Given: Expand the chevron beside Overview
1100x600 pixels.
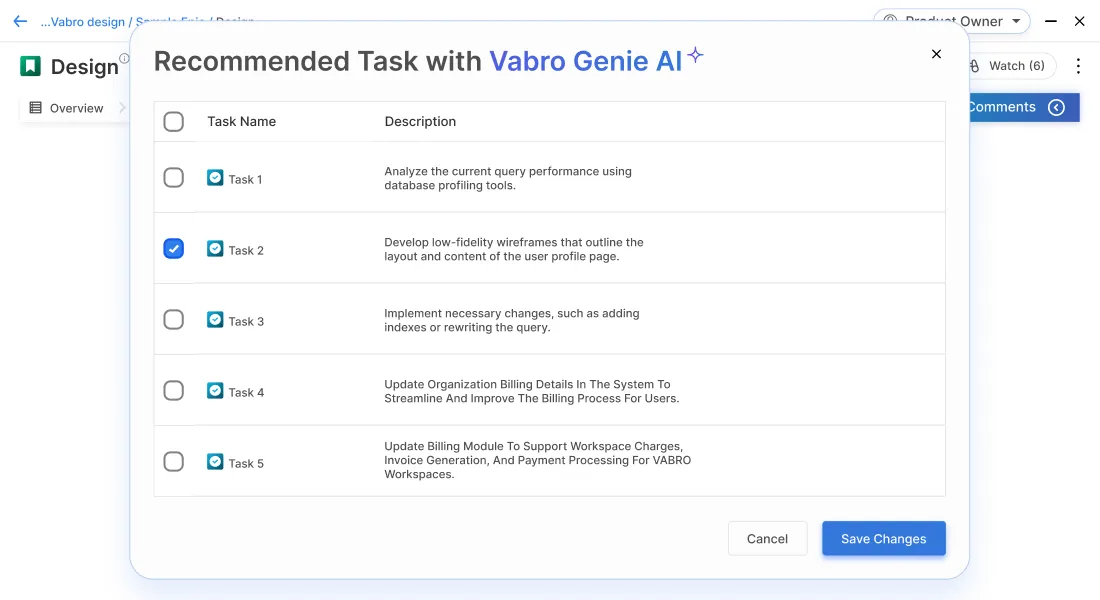Looking at the screenshot, I should click(x=123, y=108).
